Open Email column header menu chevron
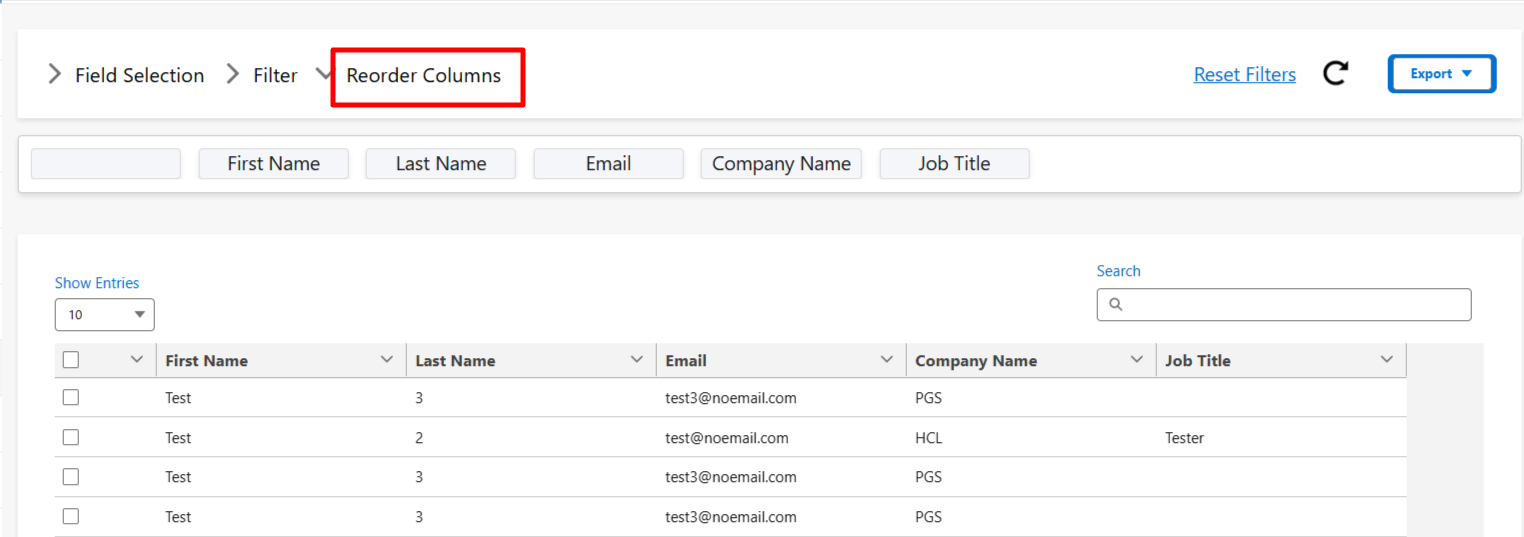 [x=886, y=360]
